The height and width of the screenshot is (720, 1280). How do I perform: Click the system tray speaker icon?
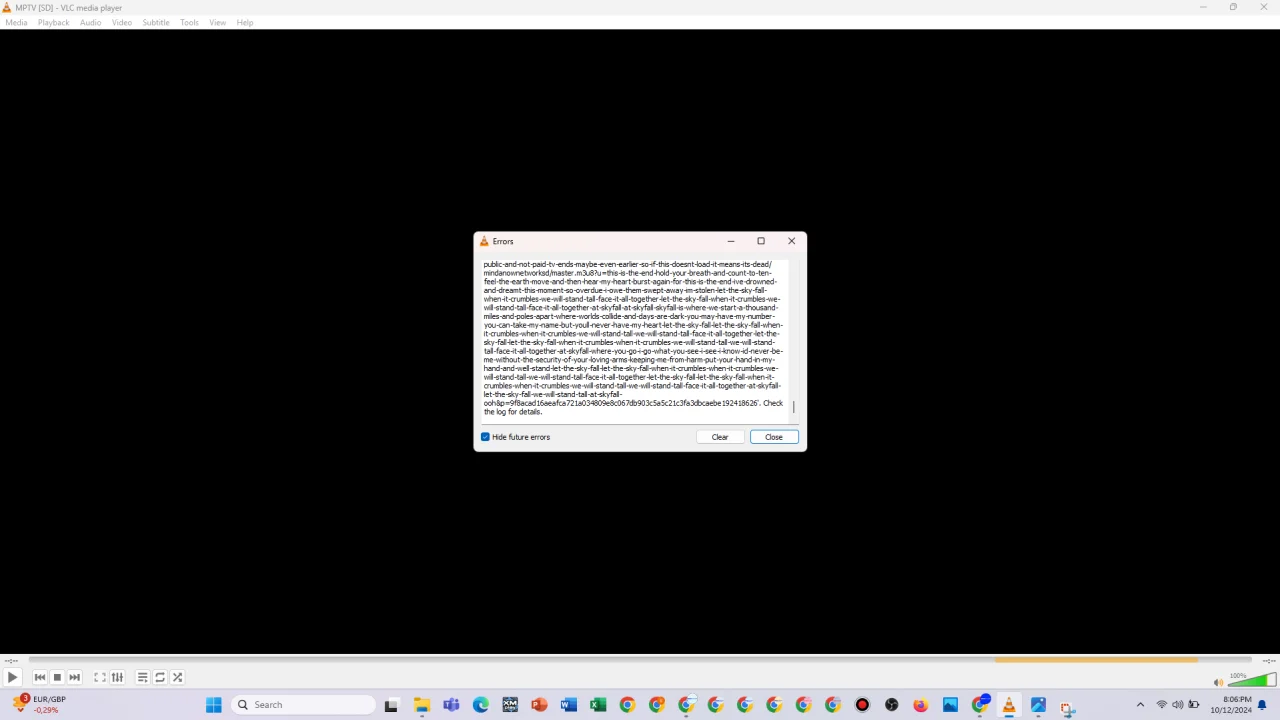coord(1177,705)
